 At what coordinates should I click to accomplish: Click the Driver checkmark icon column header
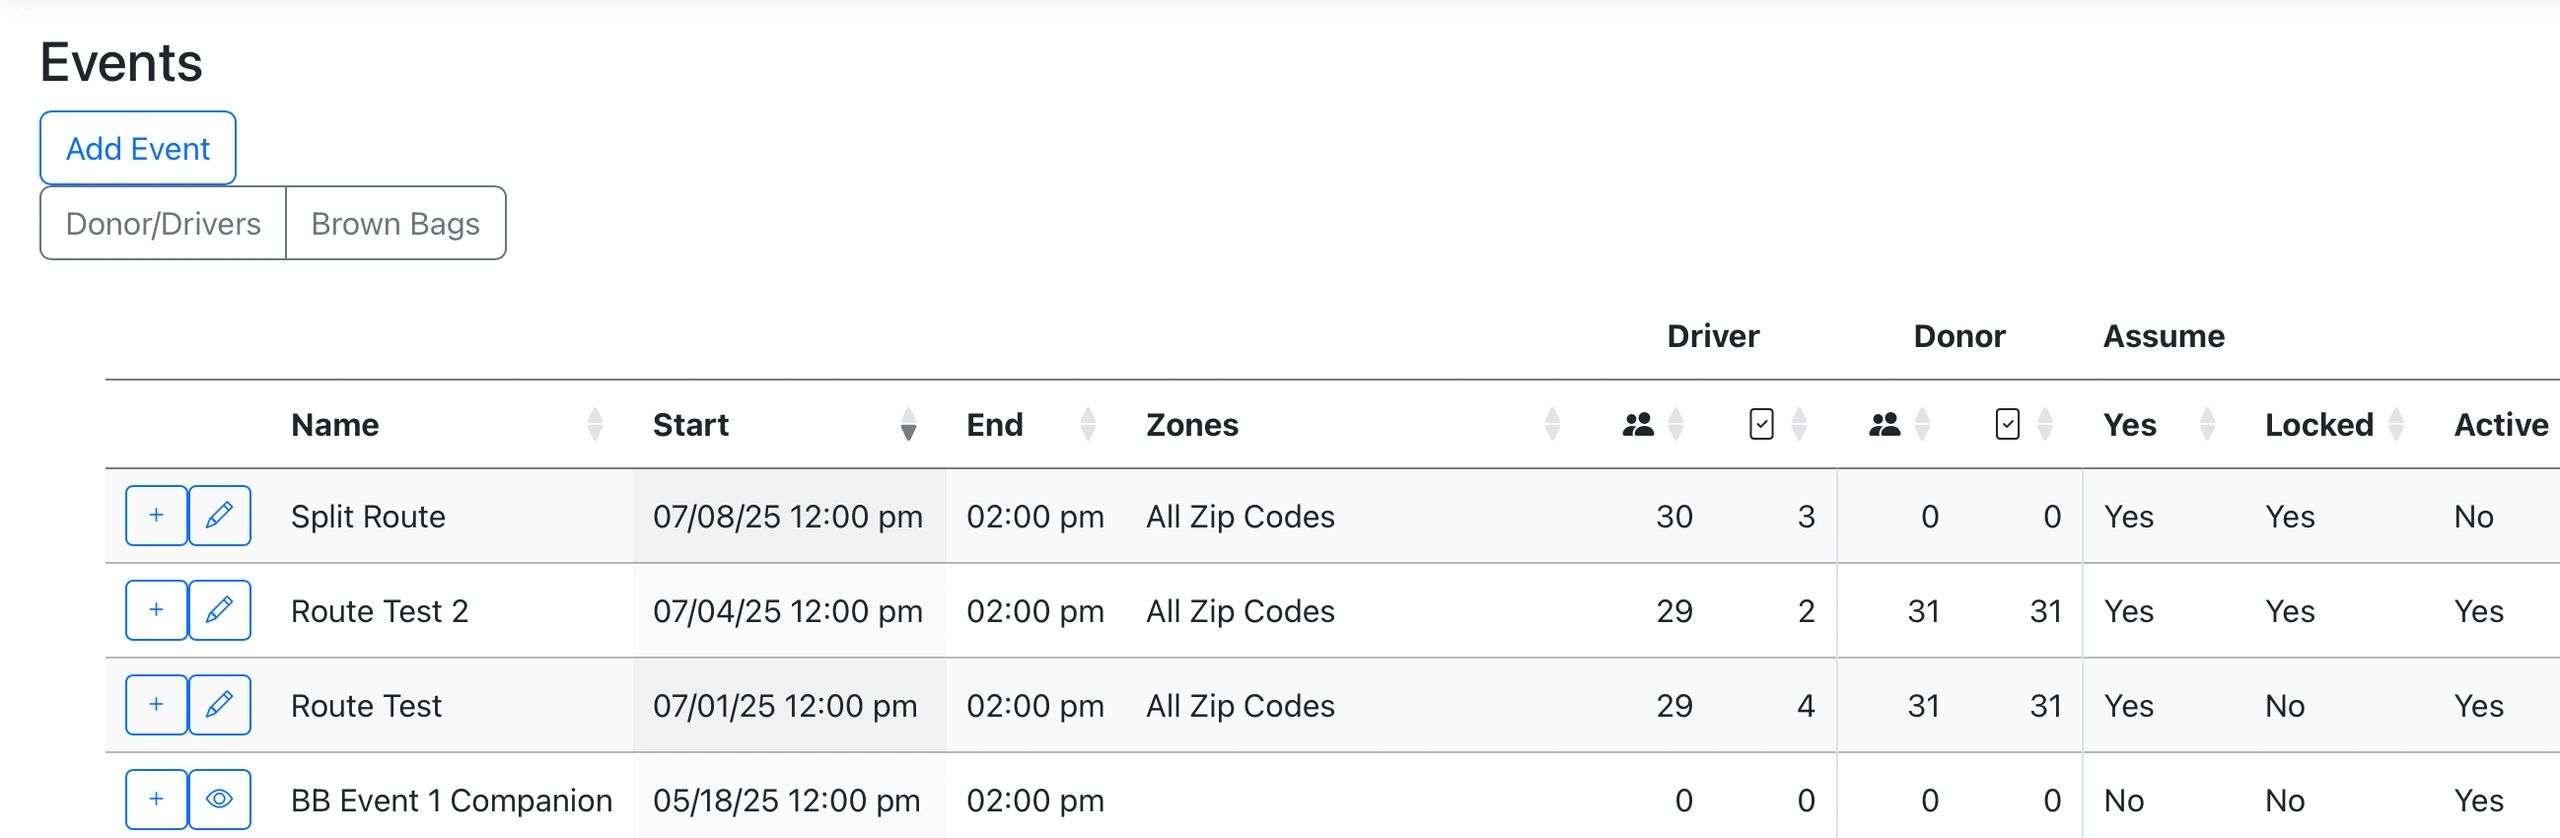point(1761,425)
